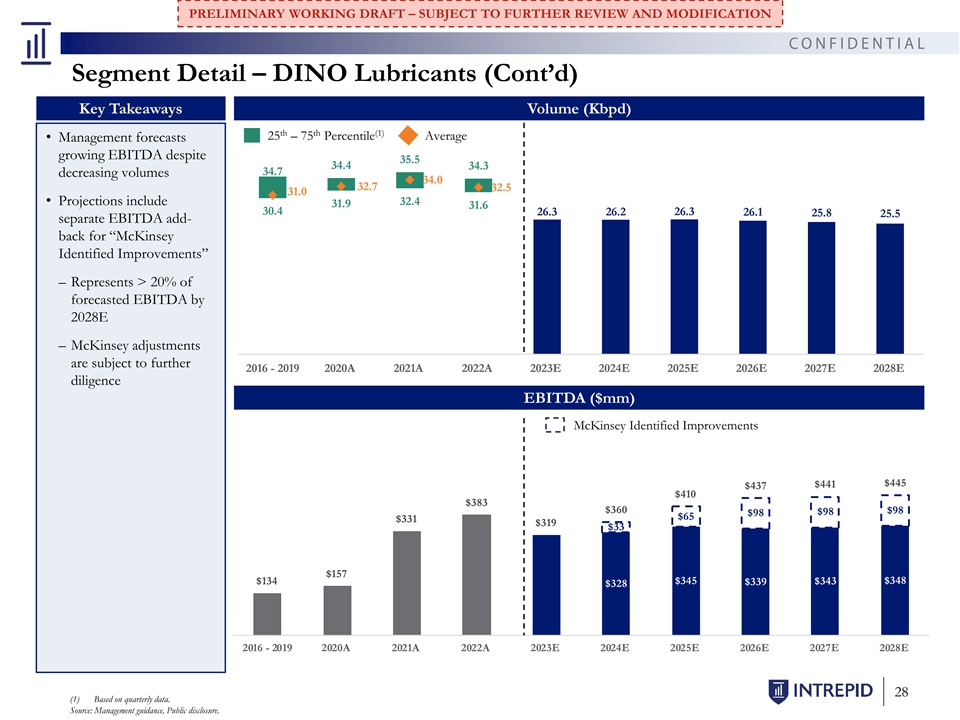
Task: Click the $410 total above 2025E bar
Action: tap(685, 494)
